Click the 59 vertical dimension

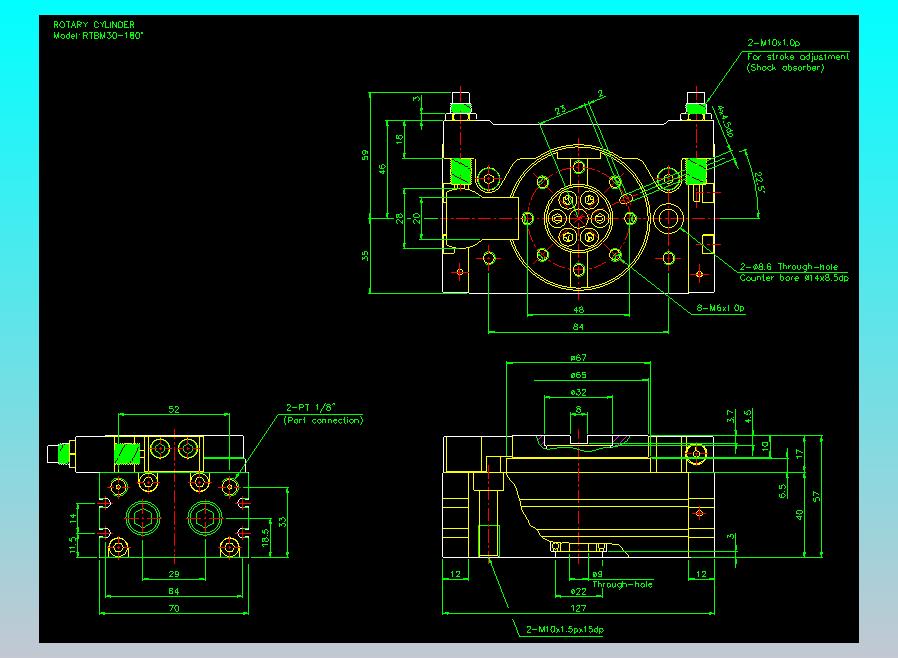pos(365,155)
